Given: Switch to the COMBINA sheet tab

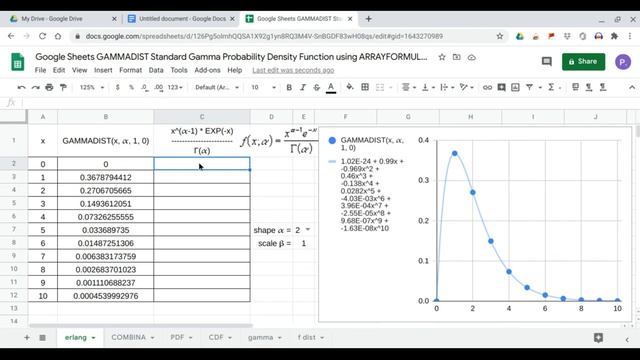Looking at the screenshot, I should click(x=129, y=338).
